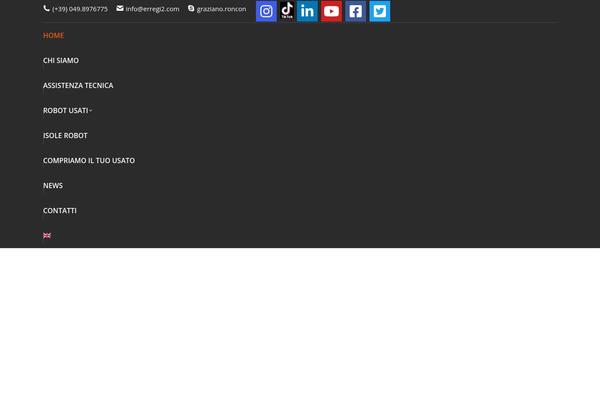Open the Facebook social icon
The height and width of the screenshot is (400, 600).
pos(355,11)
